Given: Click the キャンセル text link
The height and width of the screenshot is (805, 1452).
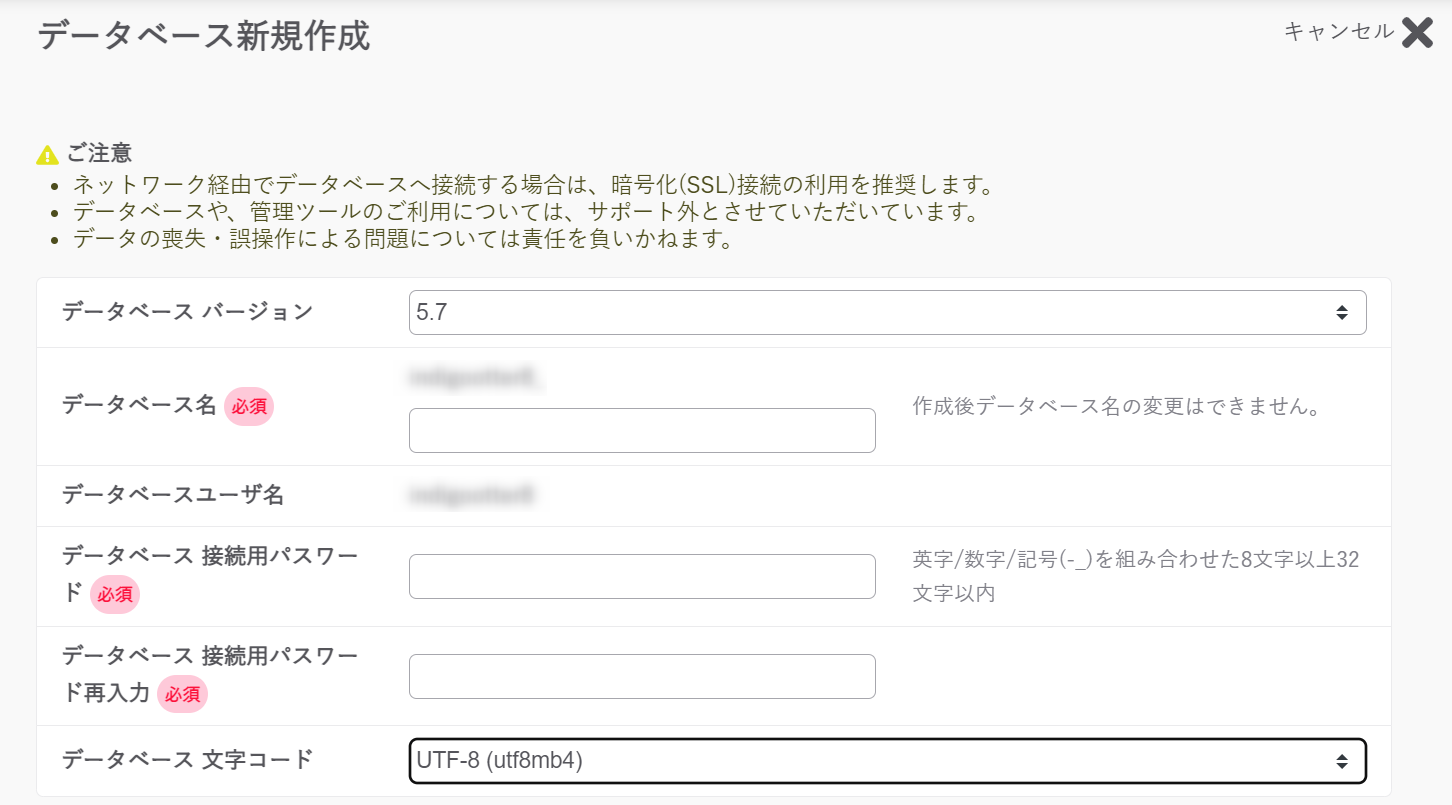Looking at the screenshot, I should click(x=1338, y=32).
